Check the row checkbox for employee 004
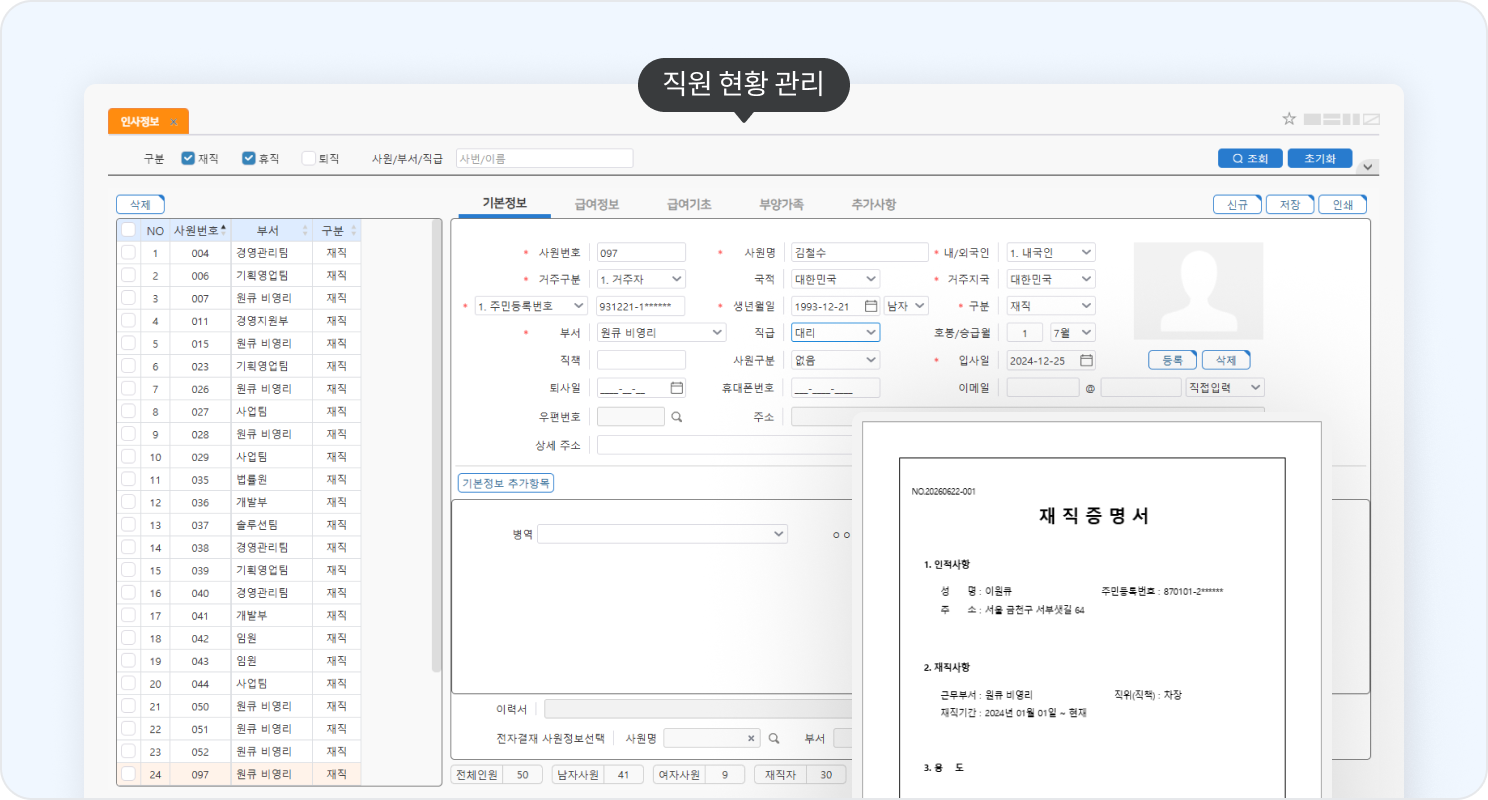 [x=128, y=253]
